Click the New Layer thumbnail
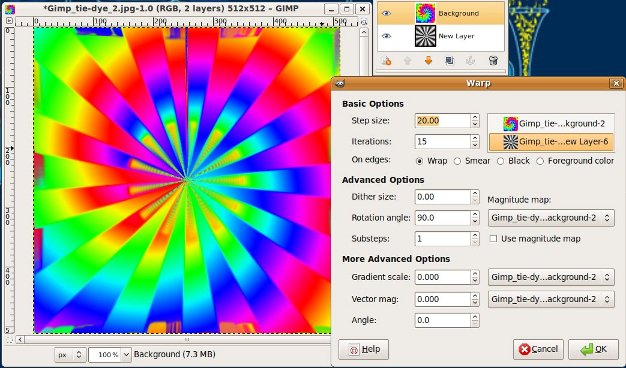626x368 pixels. pos(426,36)
